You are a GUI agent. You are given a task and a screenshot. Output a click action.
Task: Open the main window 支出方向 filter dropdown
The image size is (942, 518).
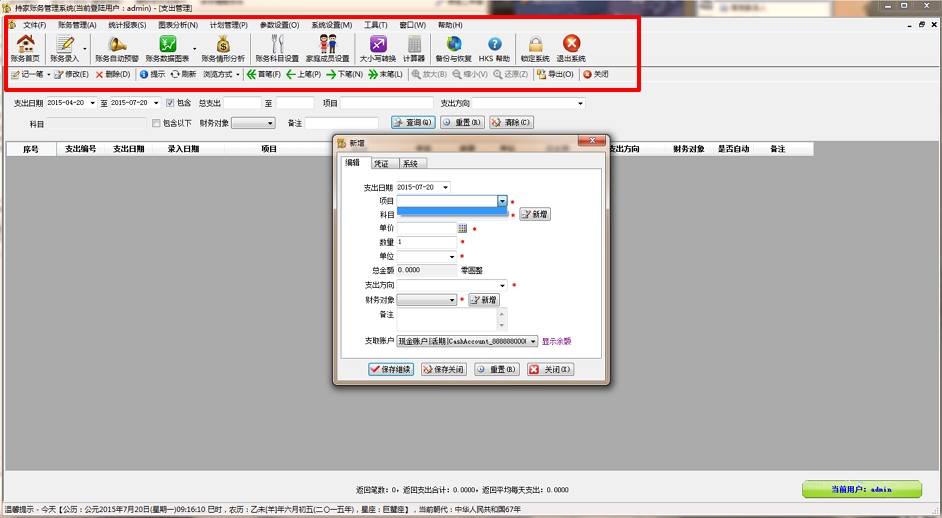click(x=580, y=103)
